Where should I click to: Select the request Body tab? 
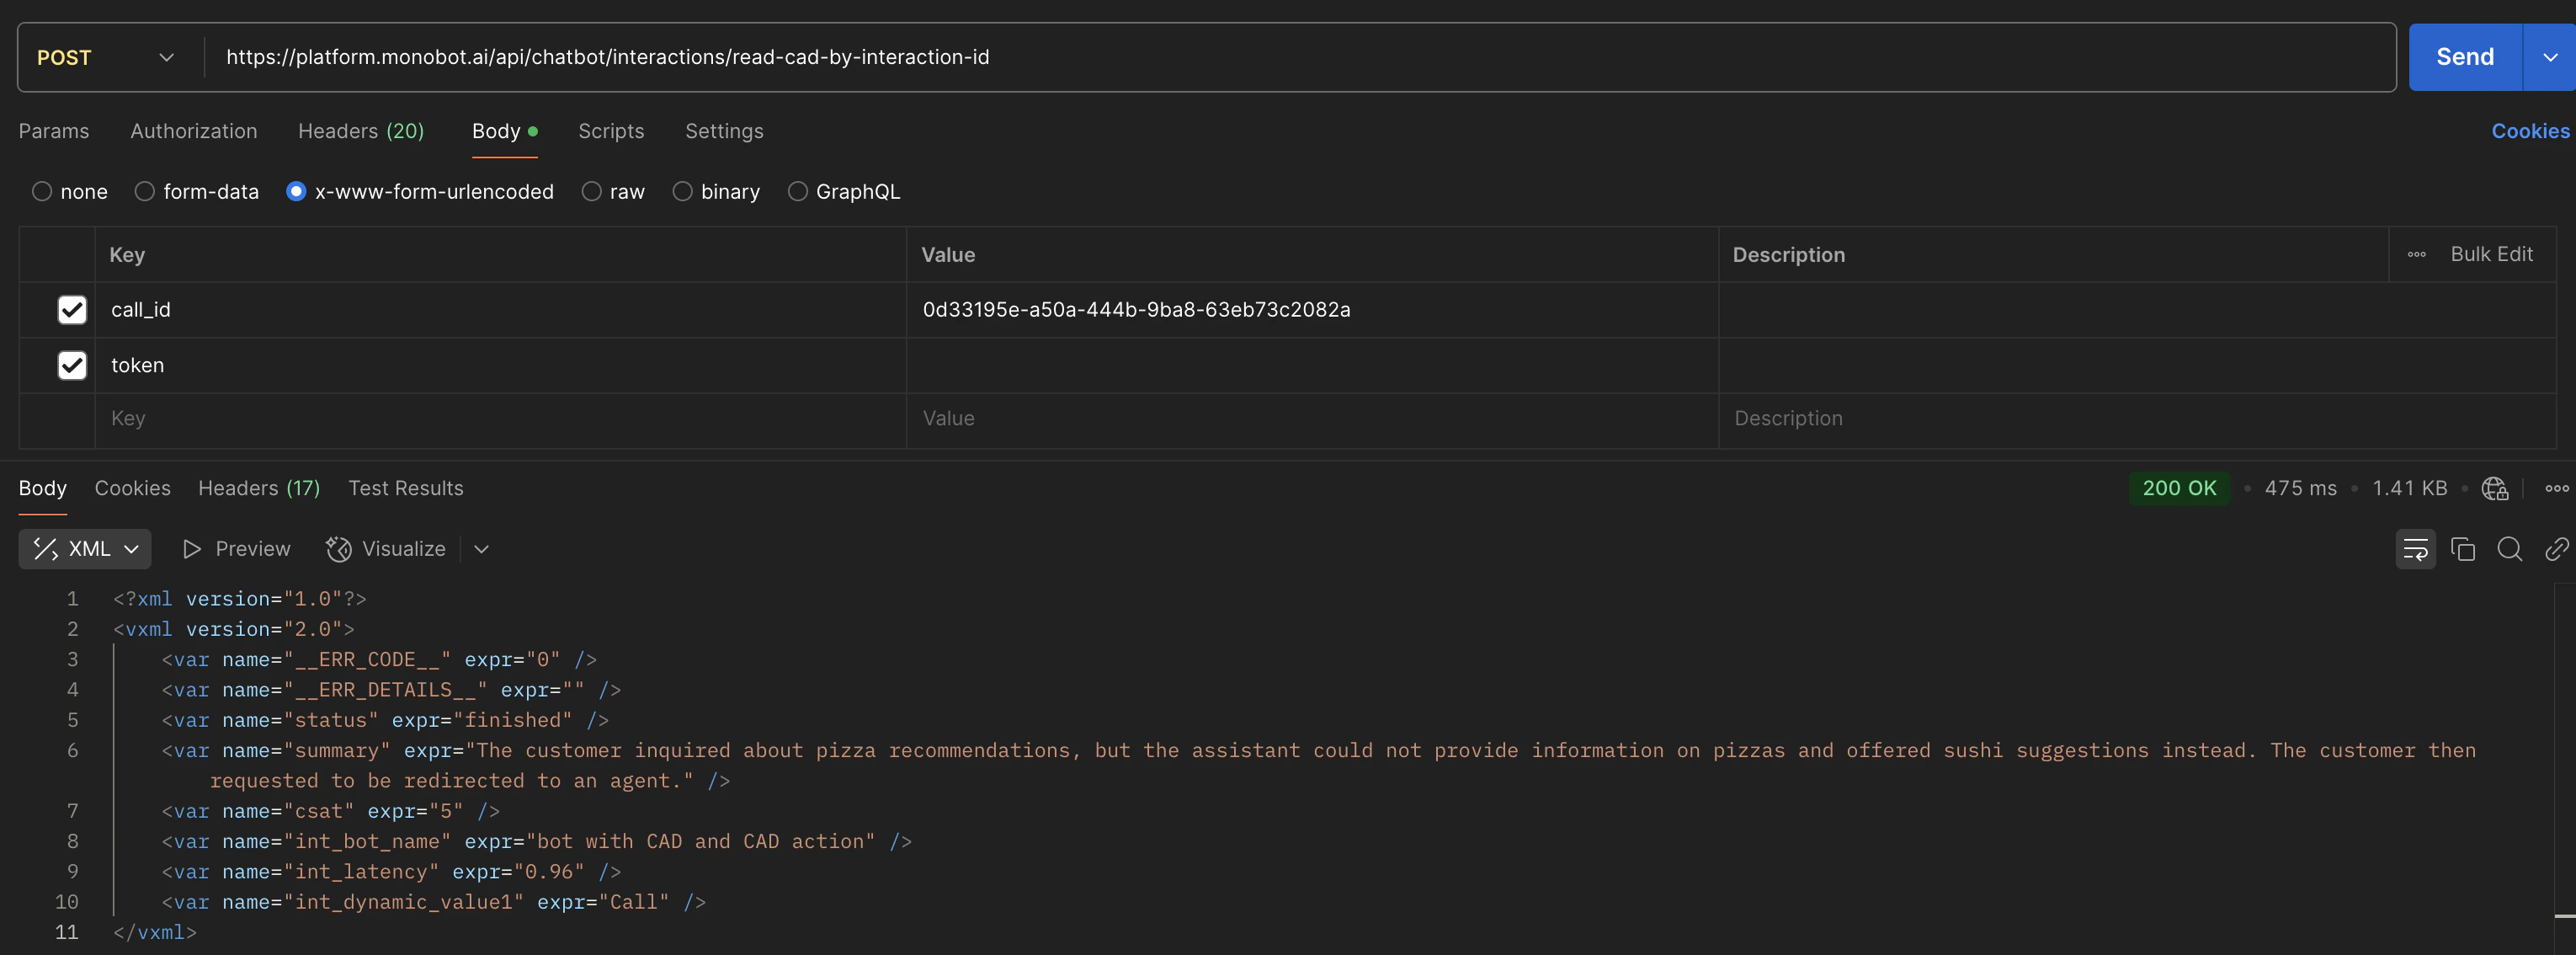(x=504, y=131)
